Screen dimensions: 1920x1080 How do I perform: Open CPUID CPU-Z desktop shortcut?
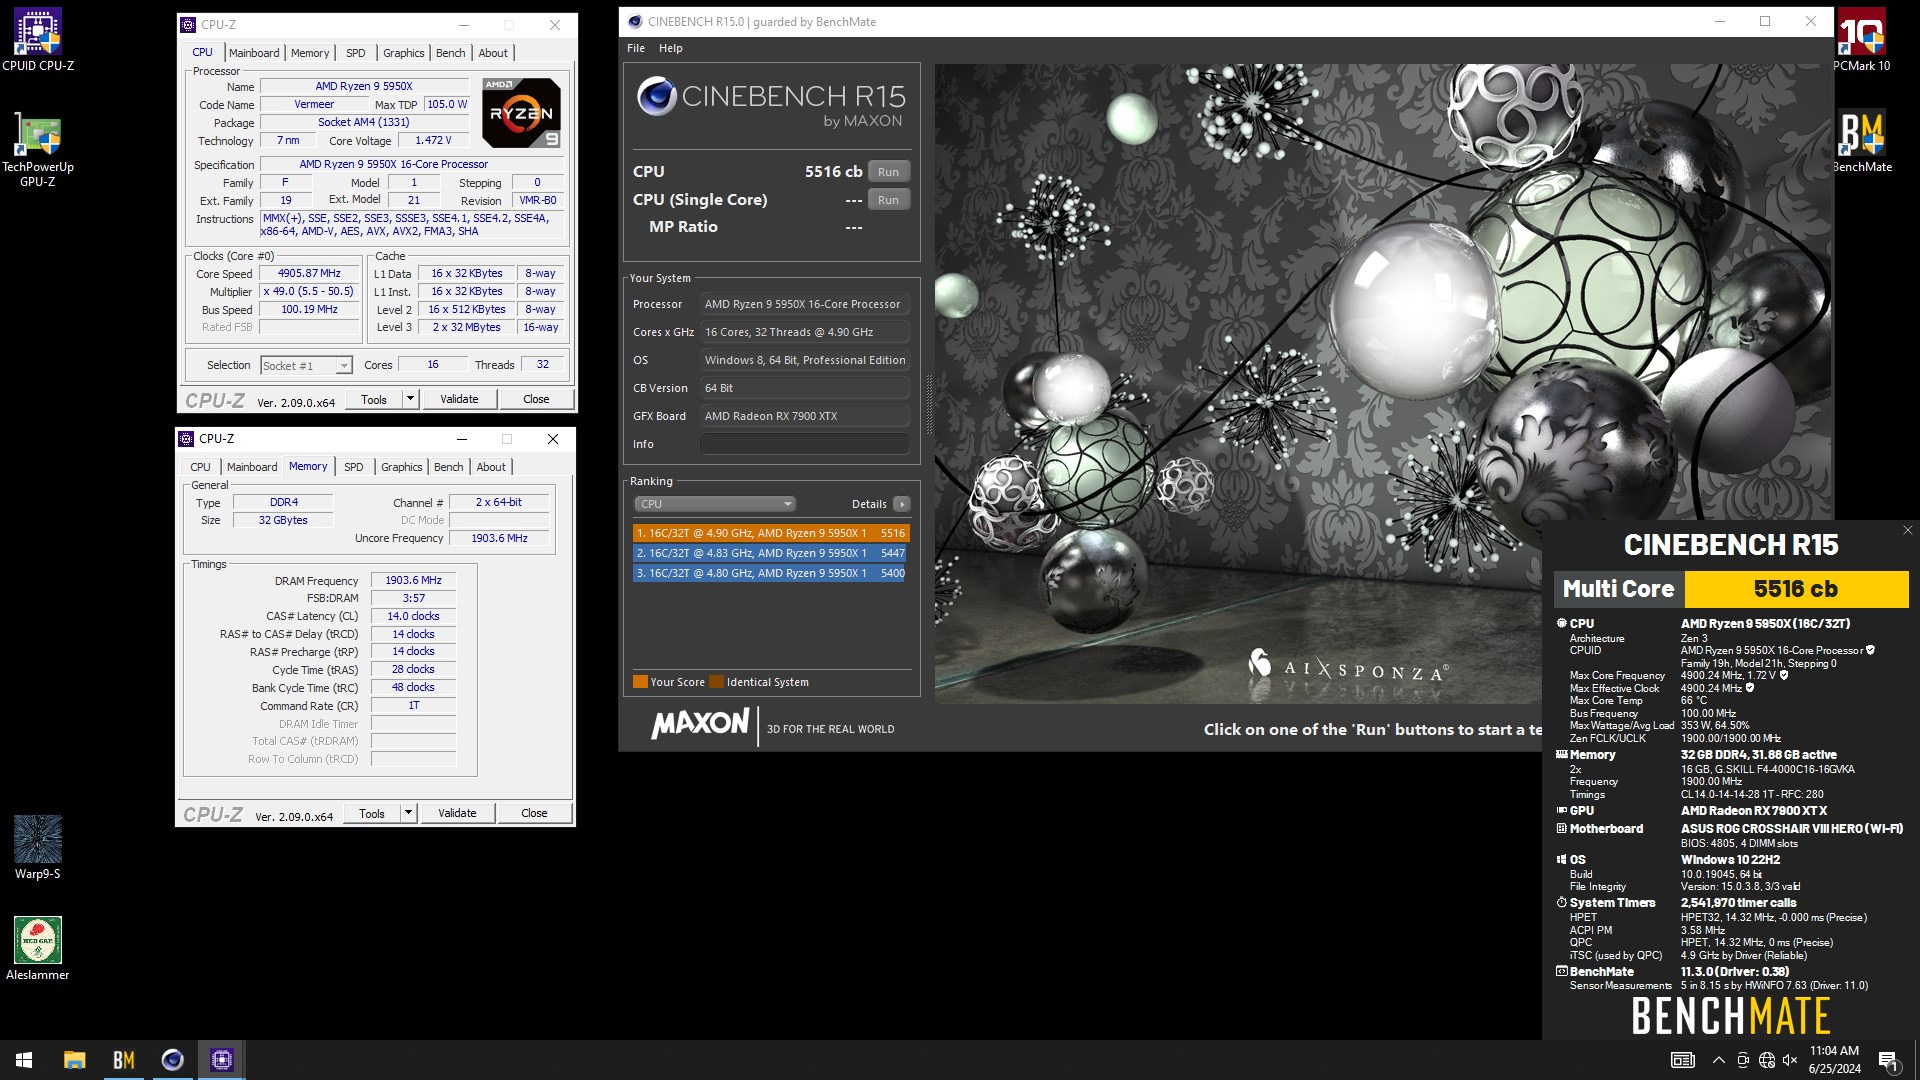click(38, 40)
